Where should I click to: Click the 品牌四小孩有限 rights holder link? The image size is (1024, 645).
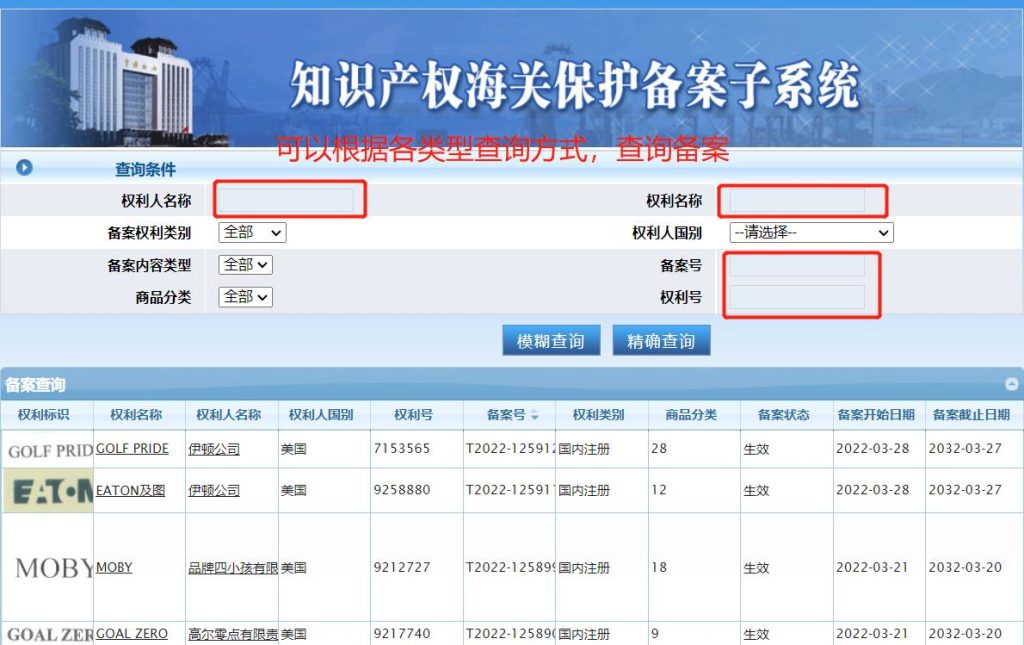coord(232,568)
